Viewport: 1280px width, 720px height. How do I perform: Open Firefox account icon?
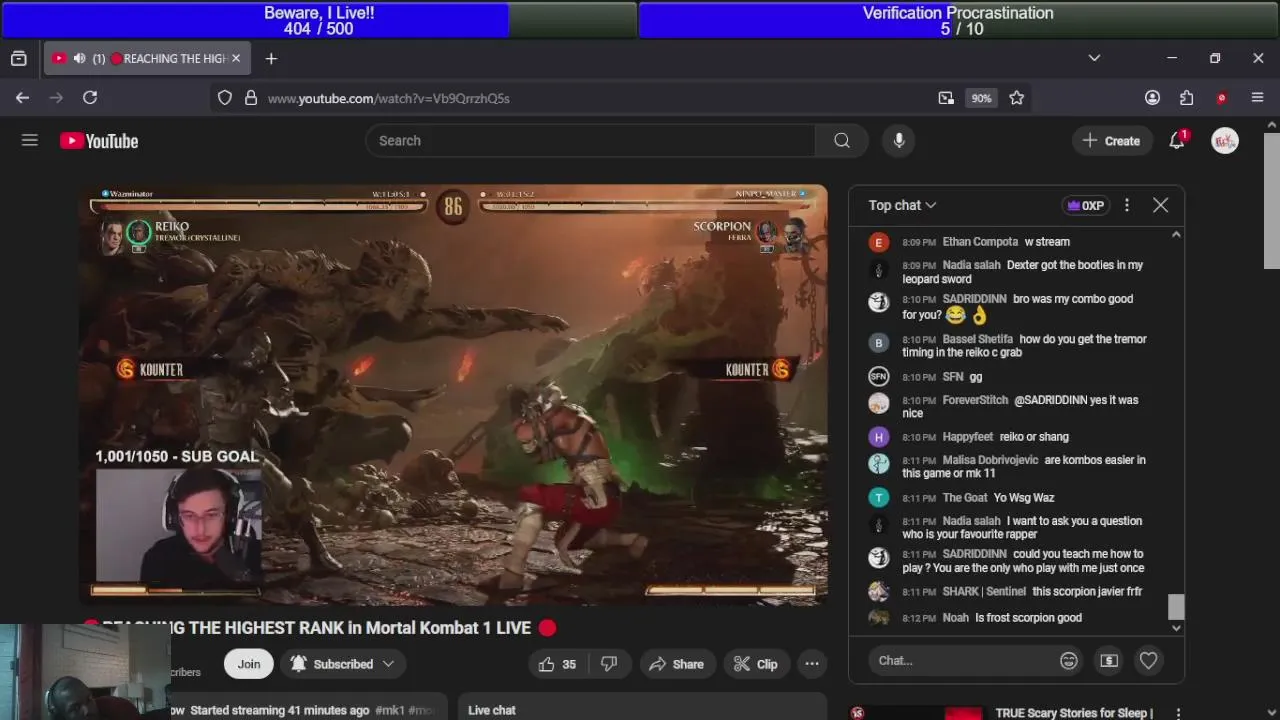(1152, 98)
